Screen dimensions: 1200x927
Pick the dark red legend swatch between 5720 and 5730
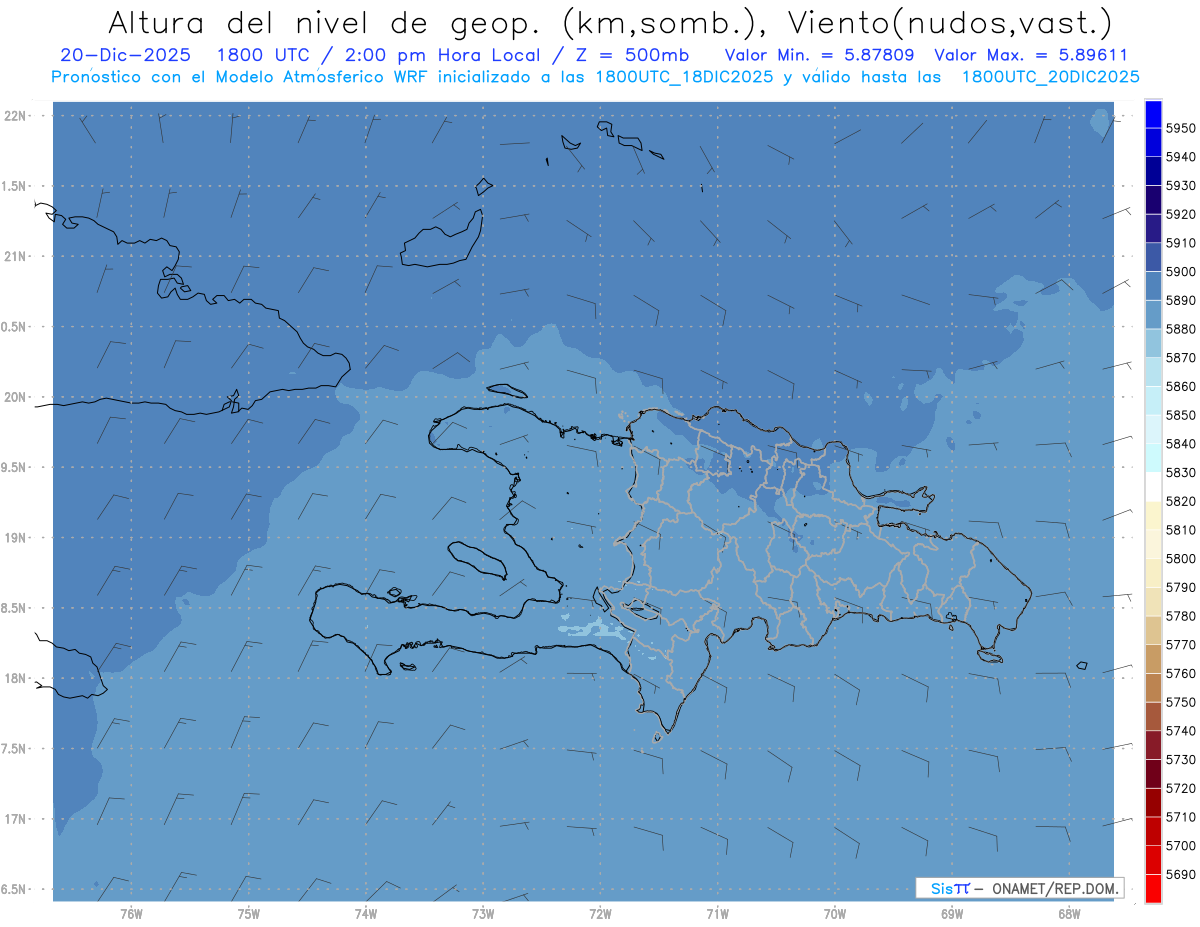(1153, 773)
